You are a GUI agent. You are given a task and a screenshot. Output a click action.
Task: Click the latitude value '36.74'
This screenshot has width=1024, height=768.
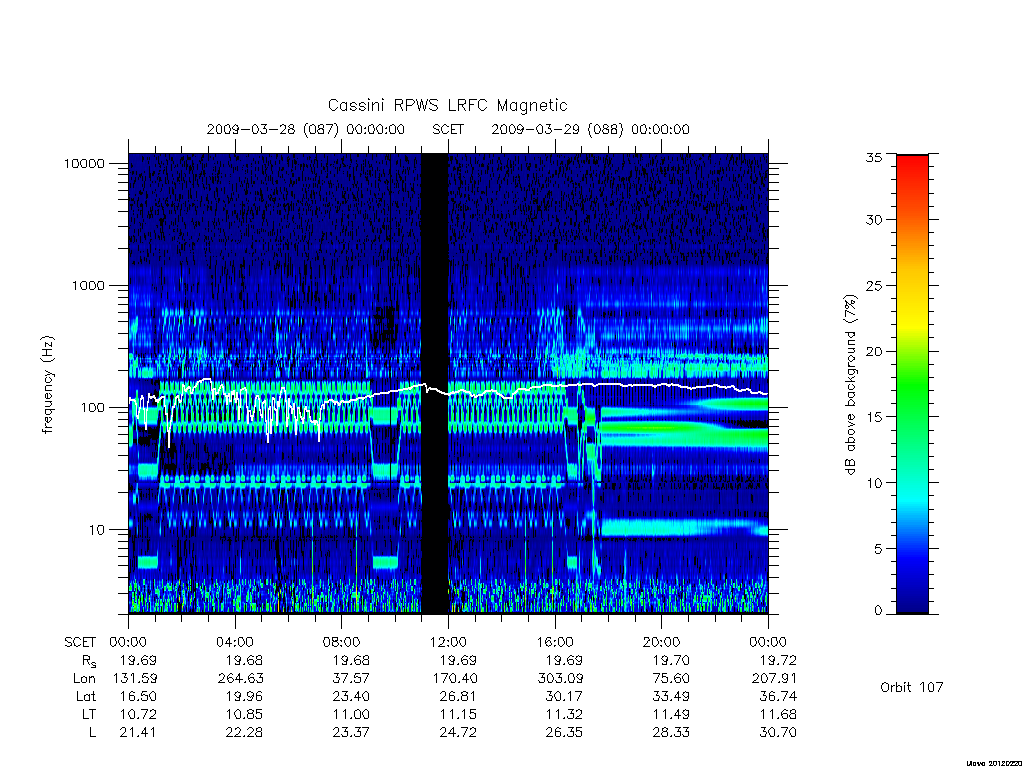pyautogui.click(x=778, y=696)
